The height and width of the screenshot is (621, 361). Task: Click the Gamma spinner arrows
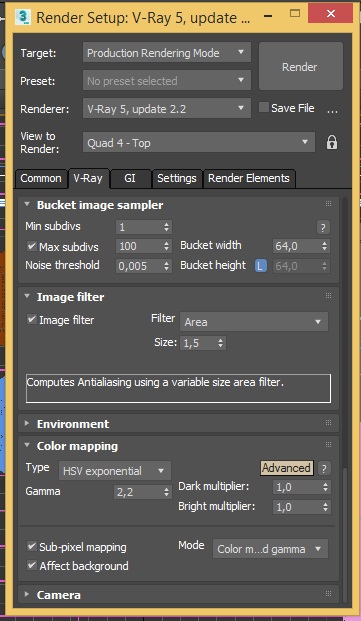[x=167, y=493]
